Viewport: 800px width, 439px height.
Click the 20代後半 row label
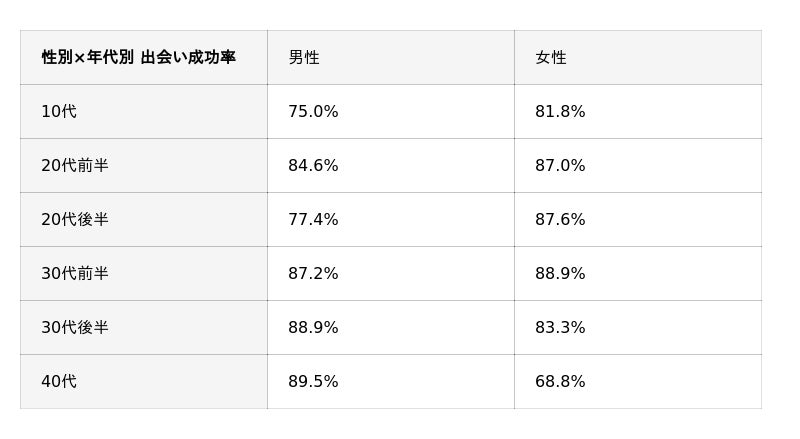coord(75,220)
